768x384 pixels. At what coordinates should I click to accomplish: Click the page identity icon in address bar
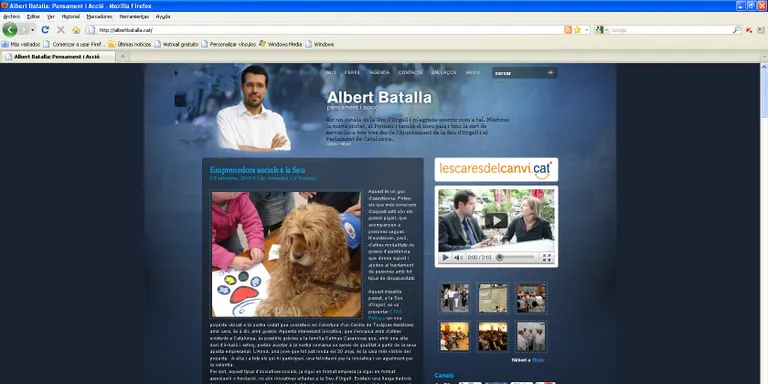tap(91, 30)
